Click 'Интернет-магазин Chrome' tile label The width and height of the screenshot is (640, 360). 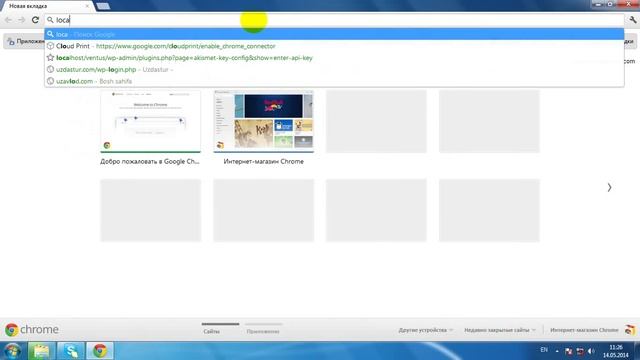pyautogui.click(x=264, y=161)
